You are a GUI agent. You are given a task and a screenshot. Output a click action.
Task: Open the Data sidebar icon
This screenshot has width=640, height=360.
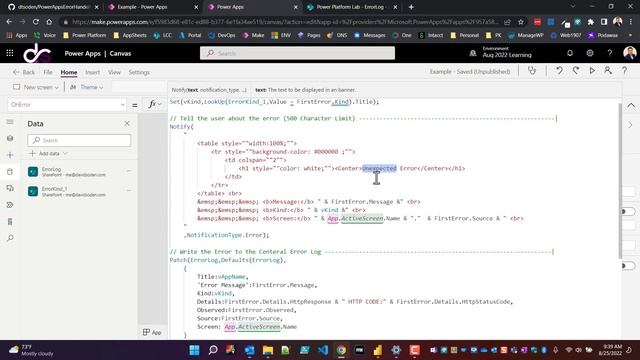[10, 172]
